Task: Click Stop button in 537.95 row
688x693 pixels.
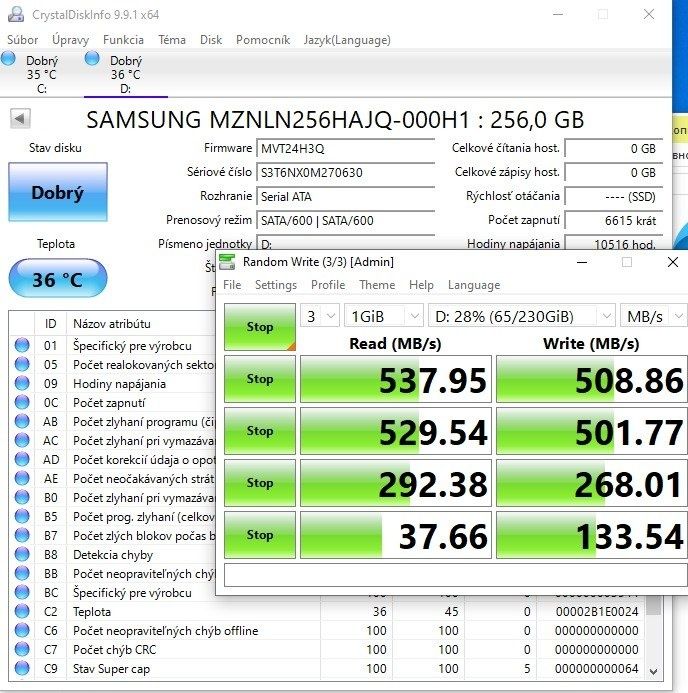Action: 260,379
